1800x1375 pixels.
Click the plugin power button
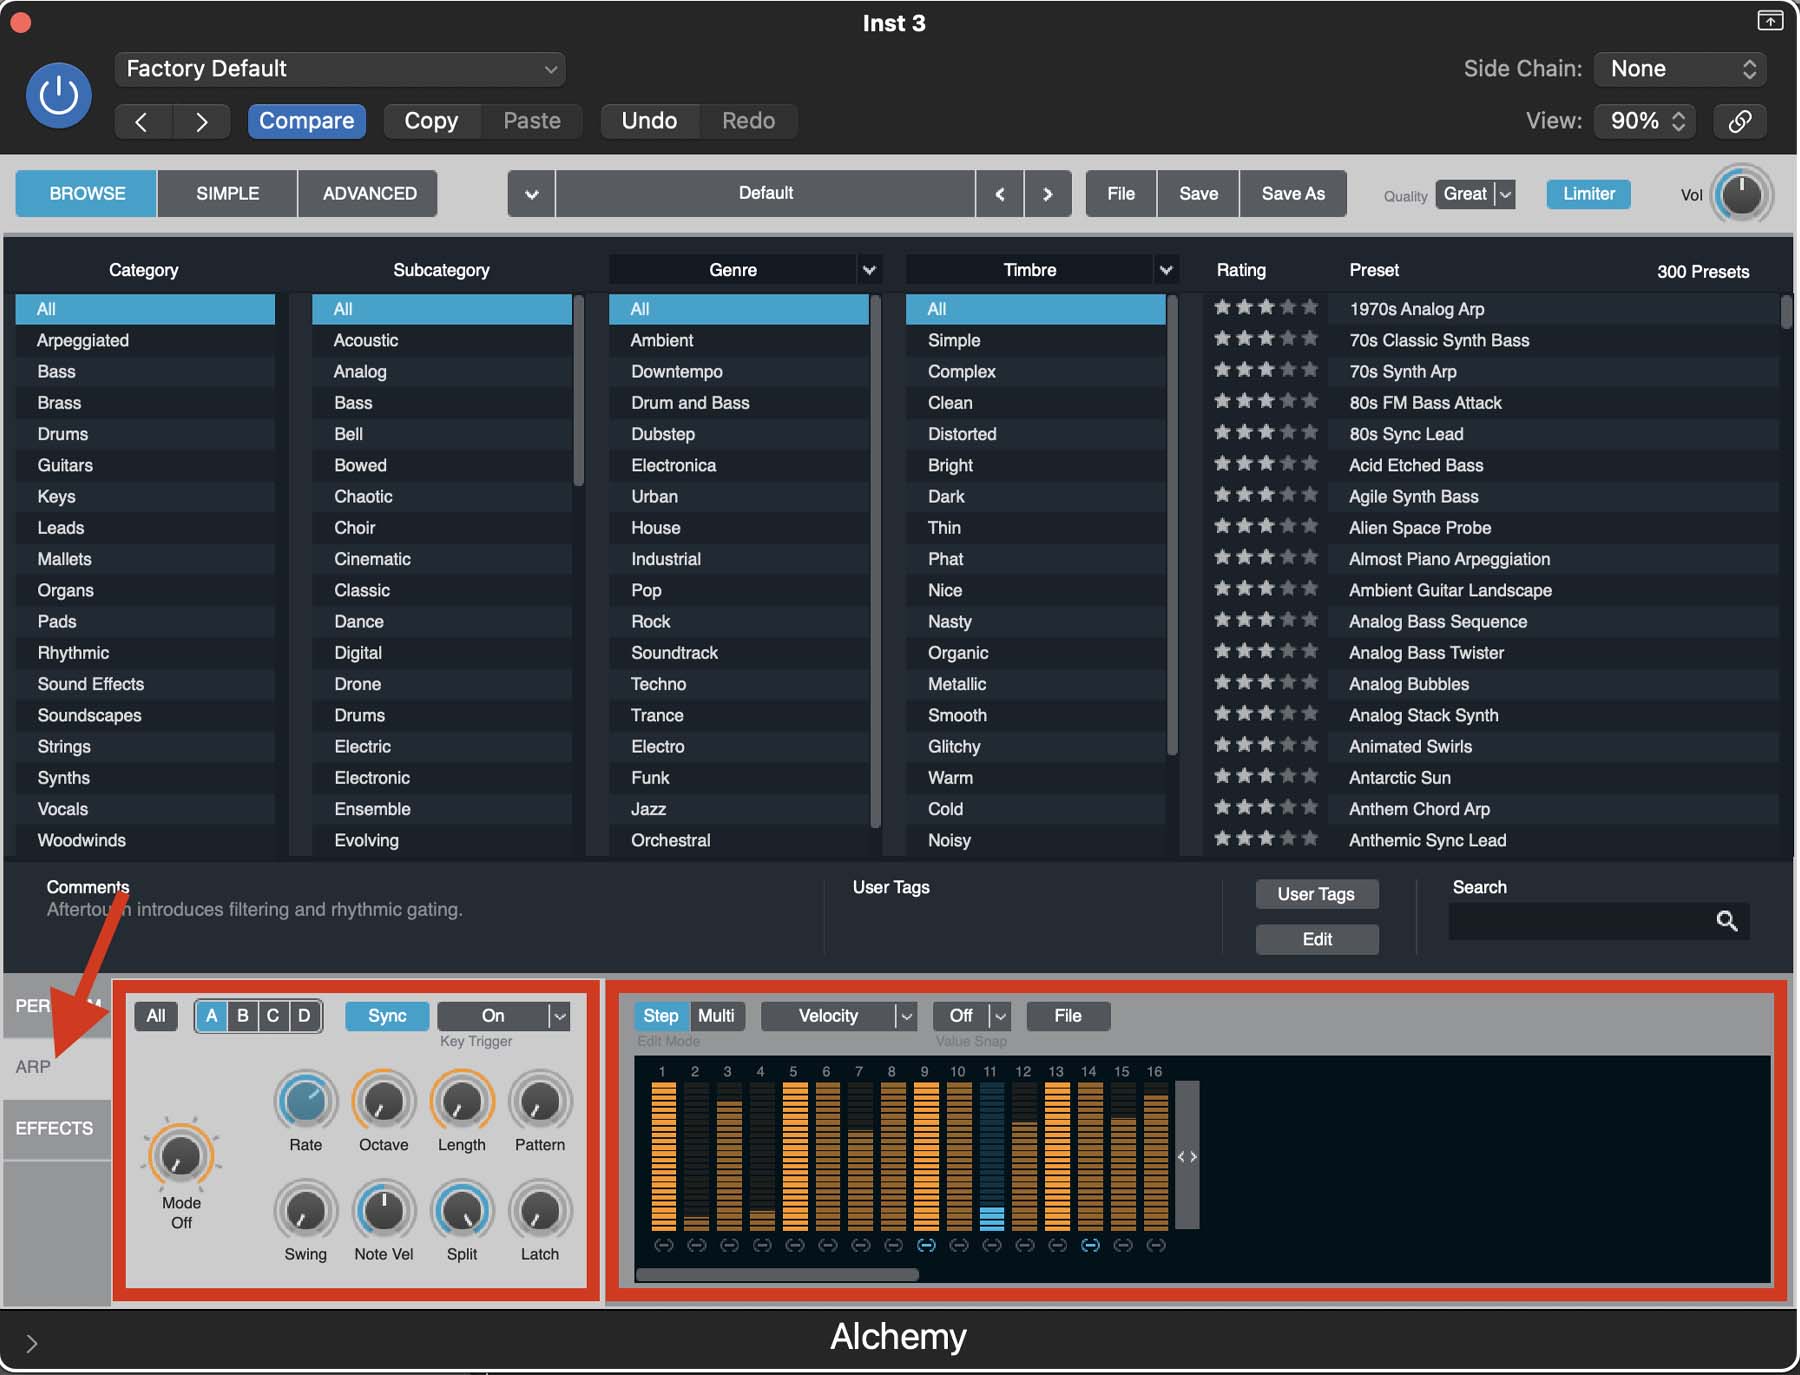point(58,95)
